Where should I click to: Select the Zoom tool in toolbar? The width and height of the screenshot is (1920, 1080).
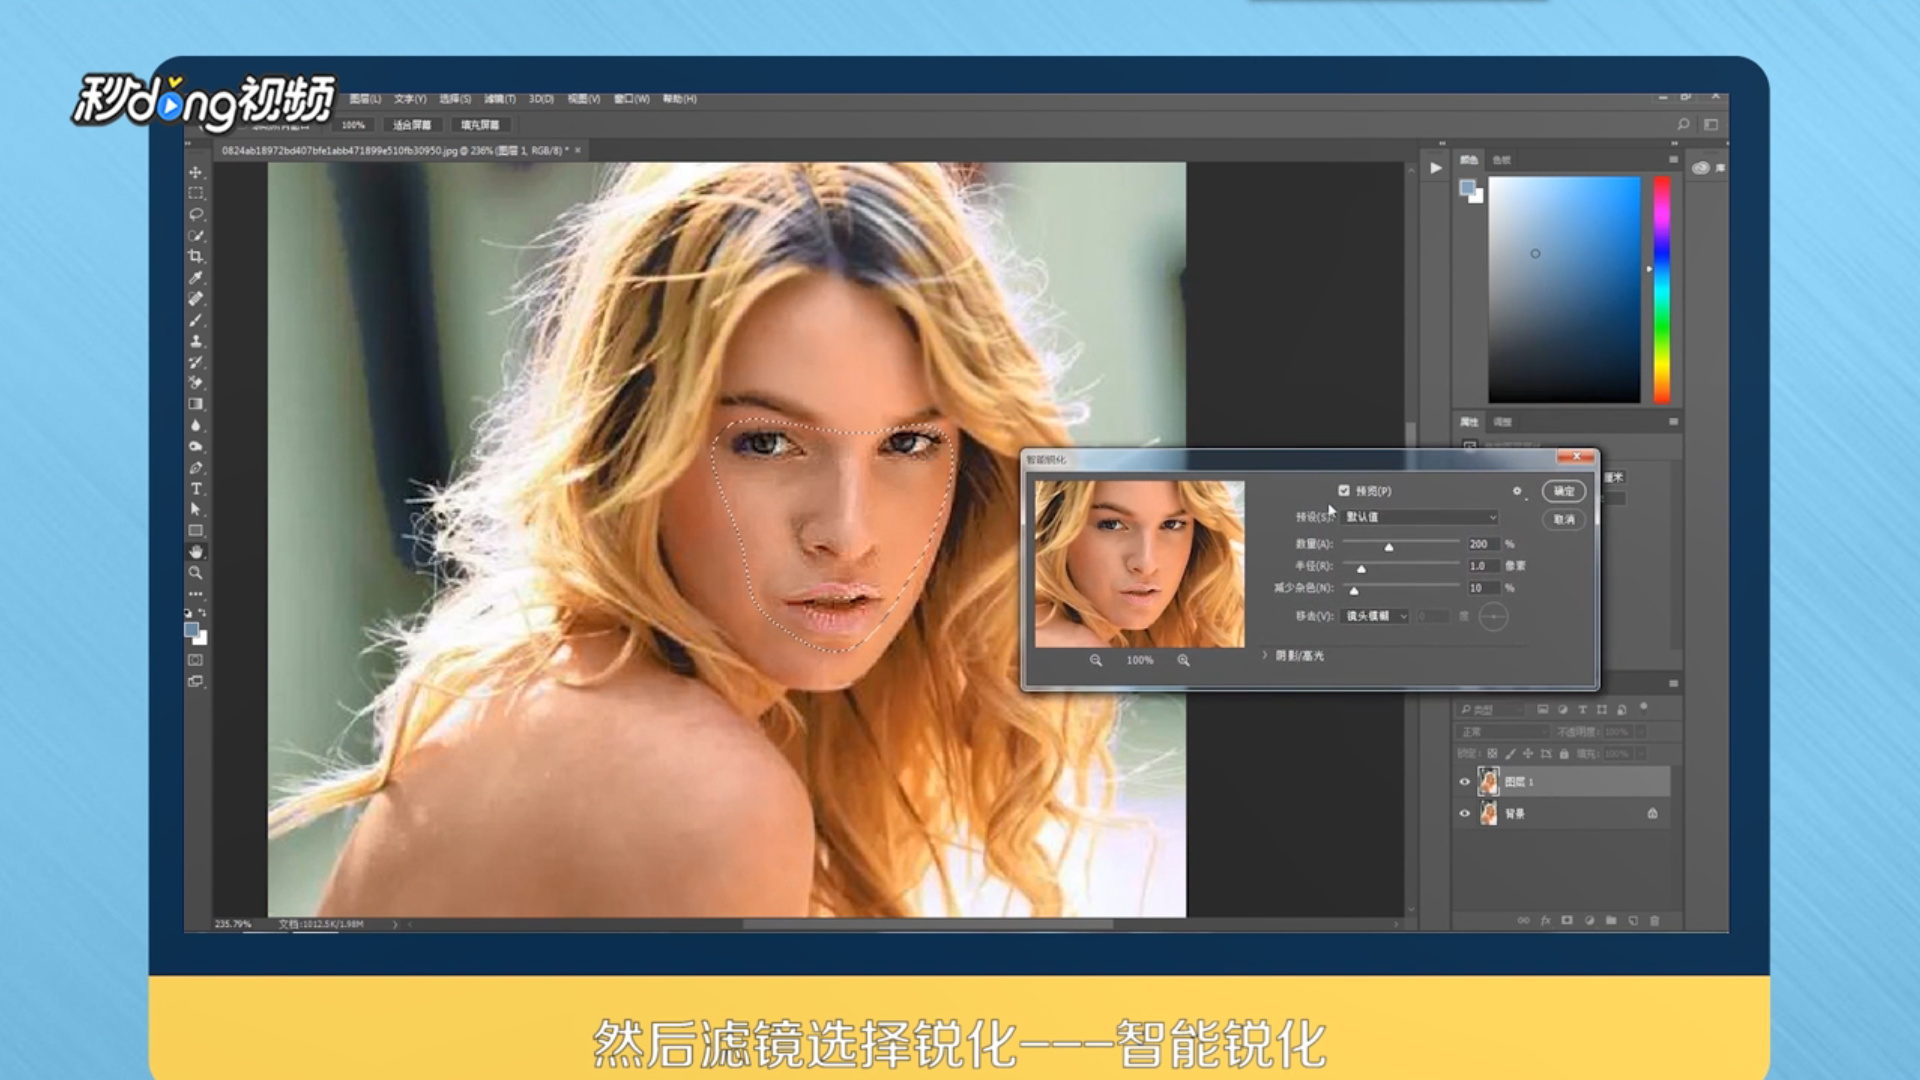(196, 573)
